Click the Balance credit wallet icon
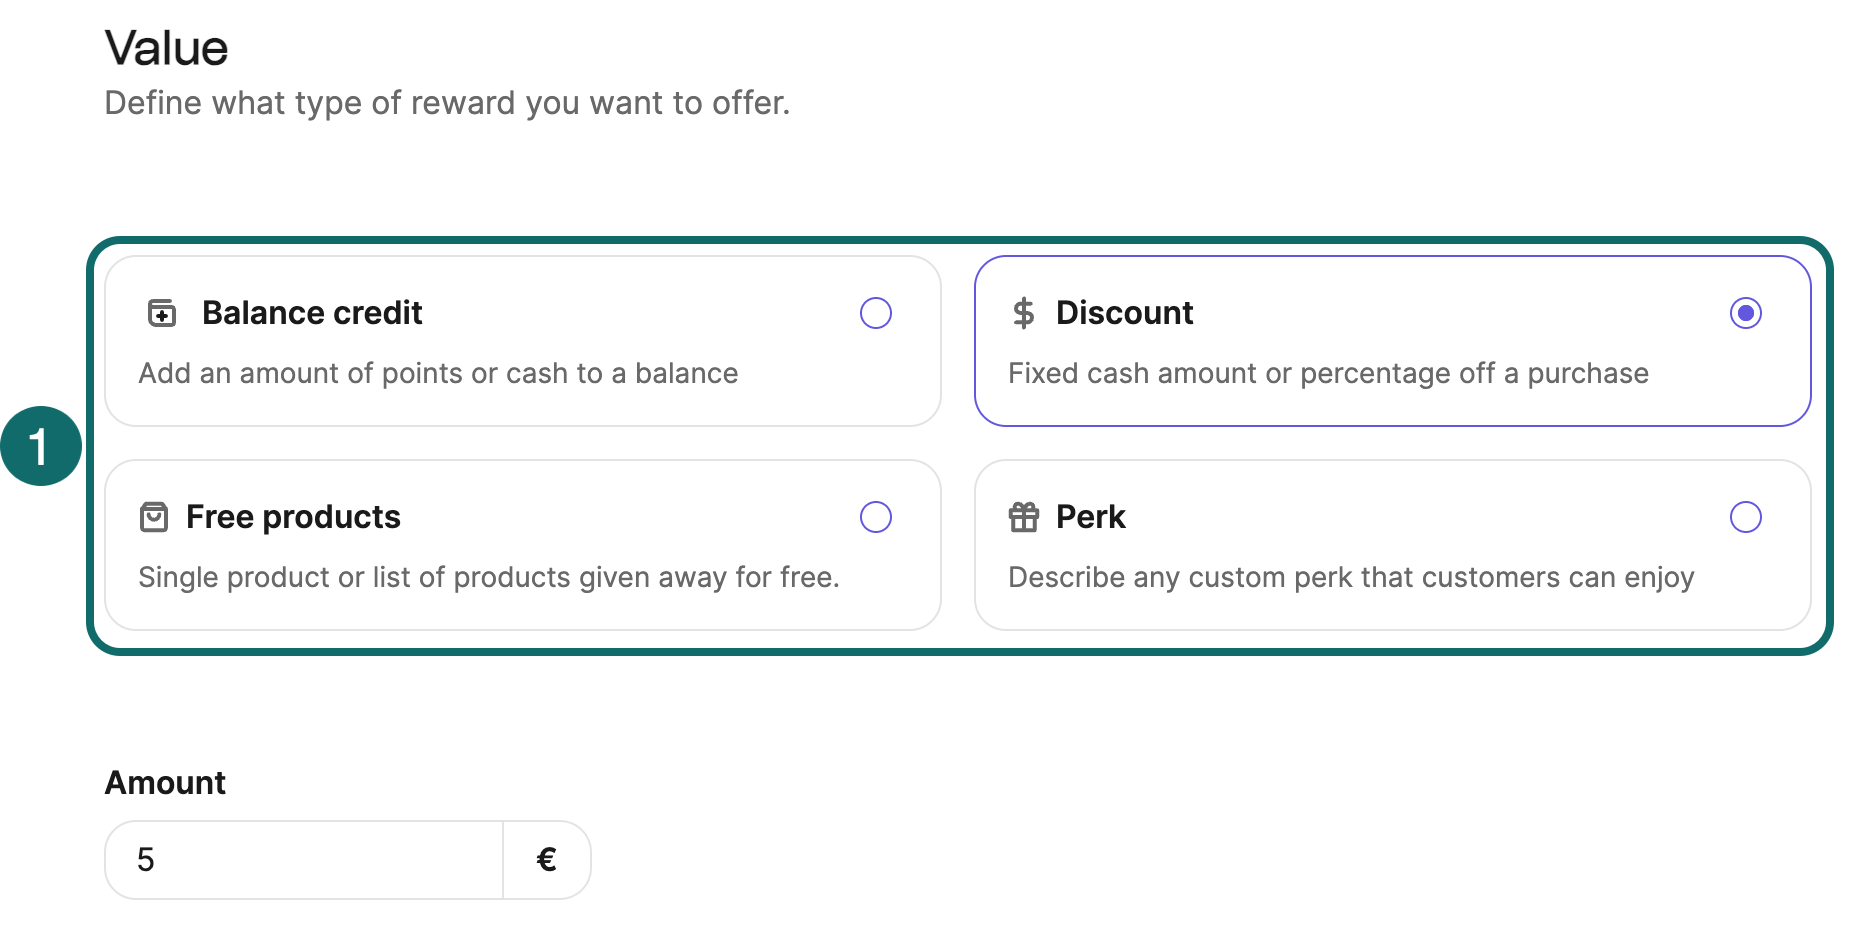Viewport: 1868px width, 926px height. pos(161,313)
